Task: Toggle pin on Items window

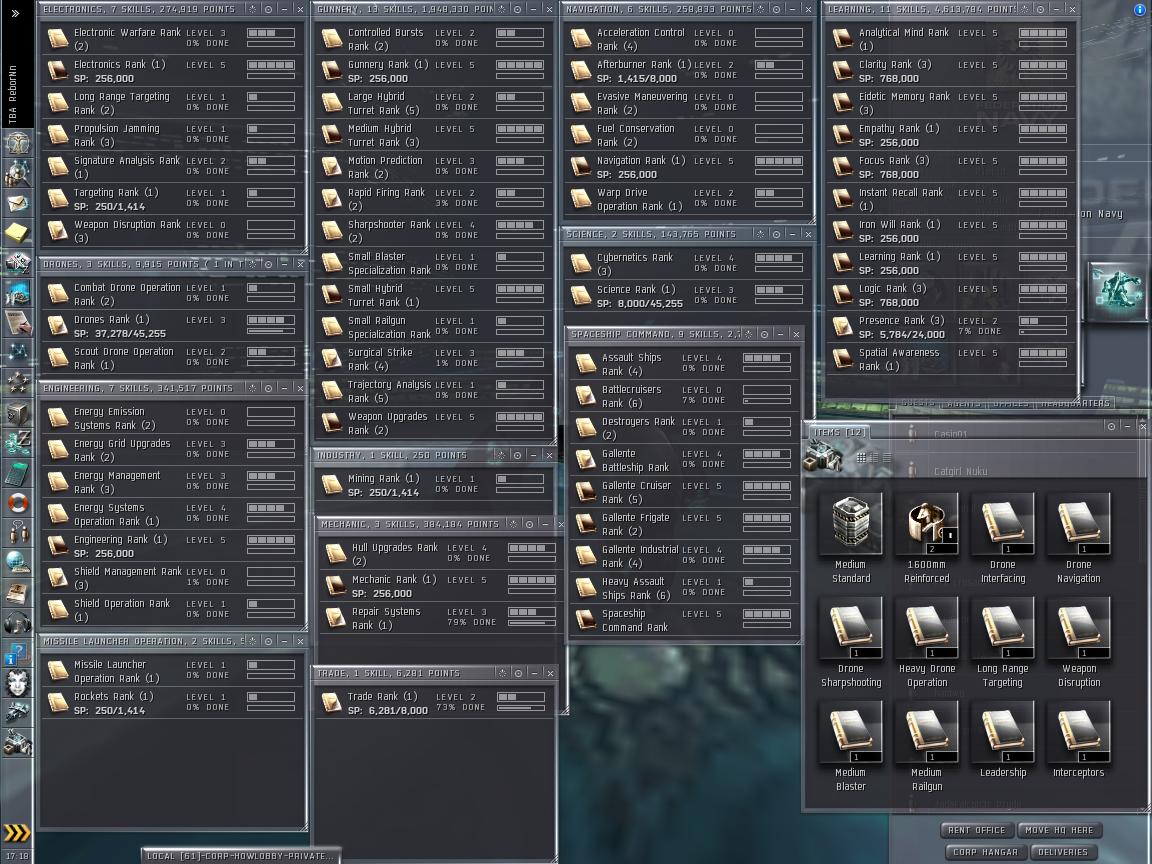Action: point(1111,426)
